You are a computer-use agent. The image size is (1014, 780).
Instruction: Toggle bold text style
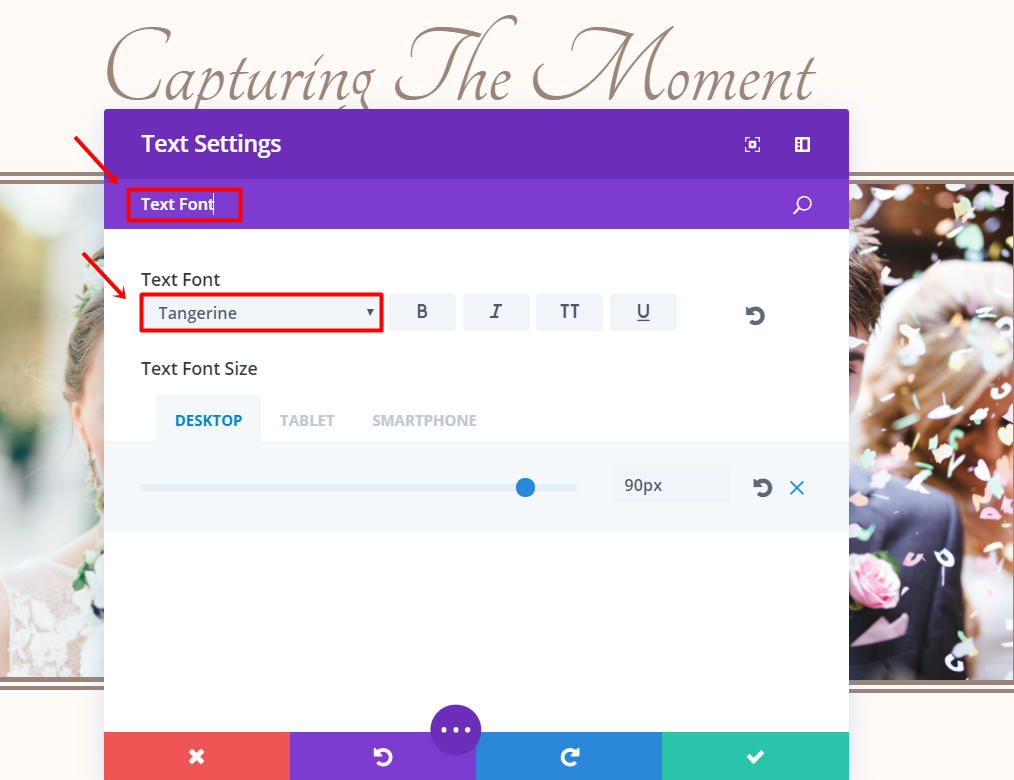[x=422, y=312]
